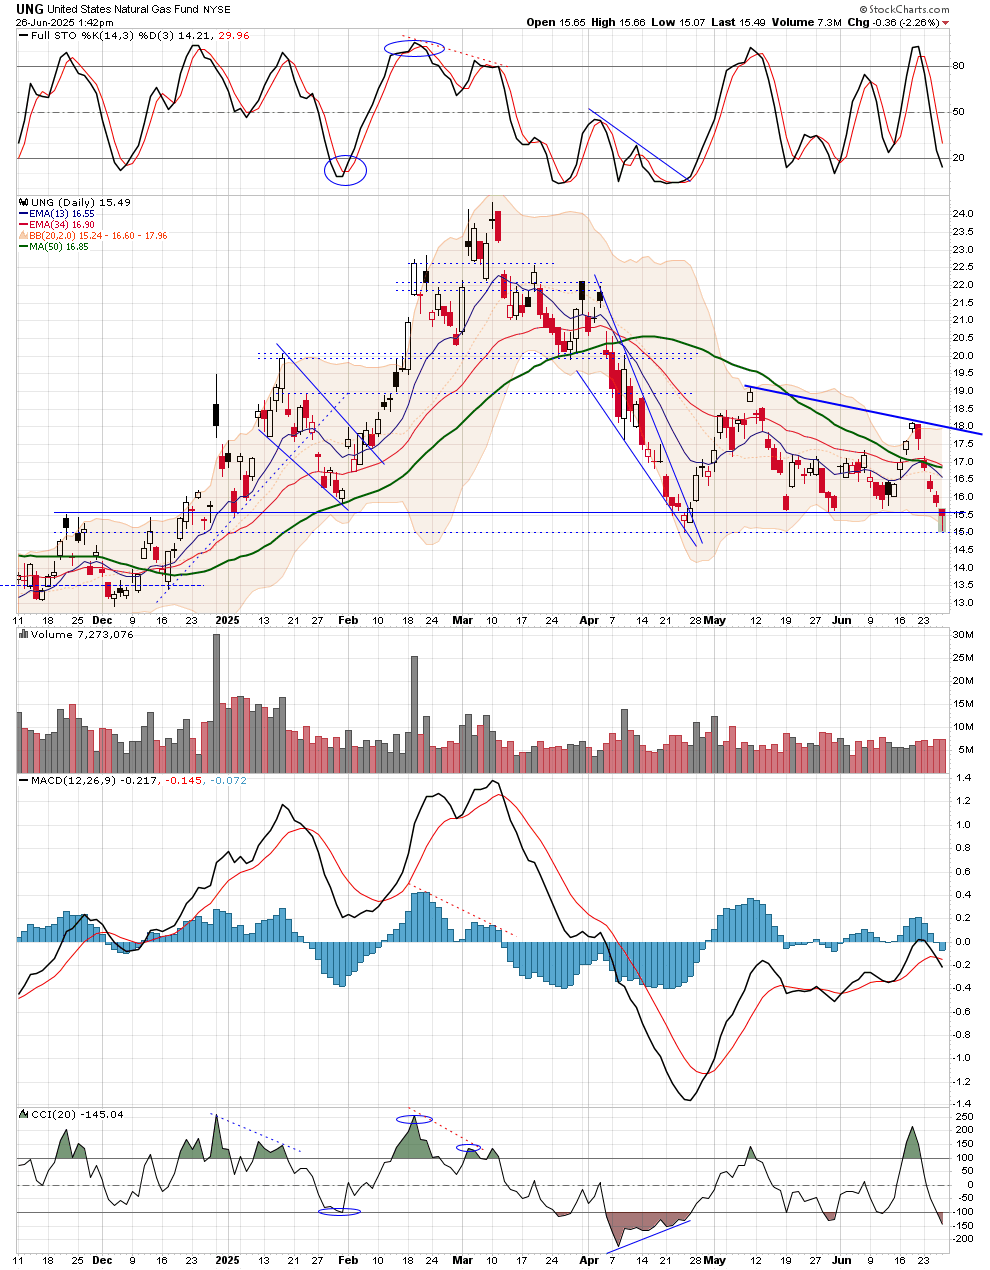
Task: Click the Volume 7.3M header value
Action: point(806,22)
